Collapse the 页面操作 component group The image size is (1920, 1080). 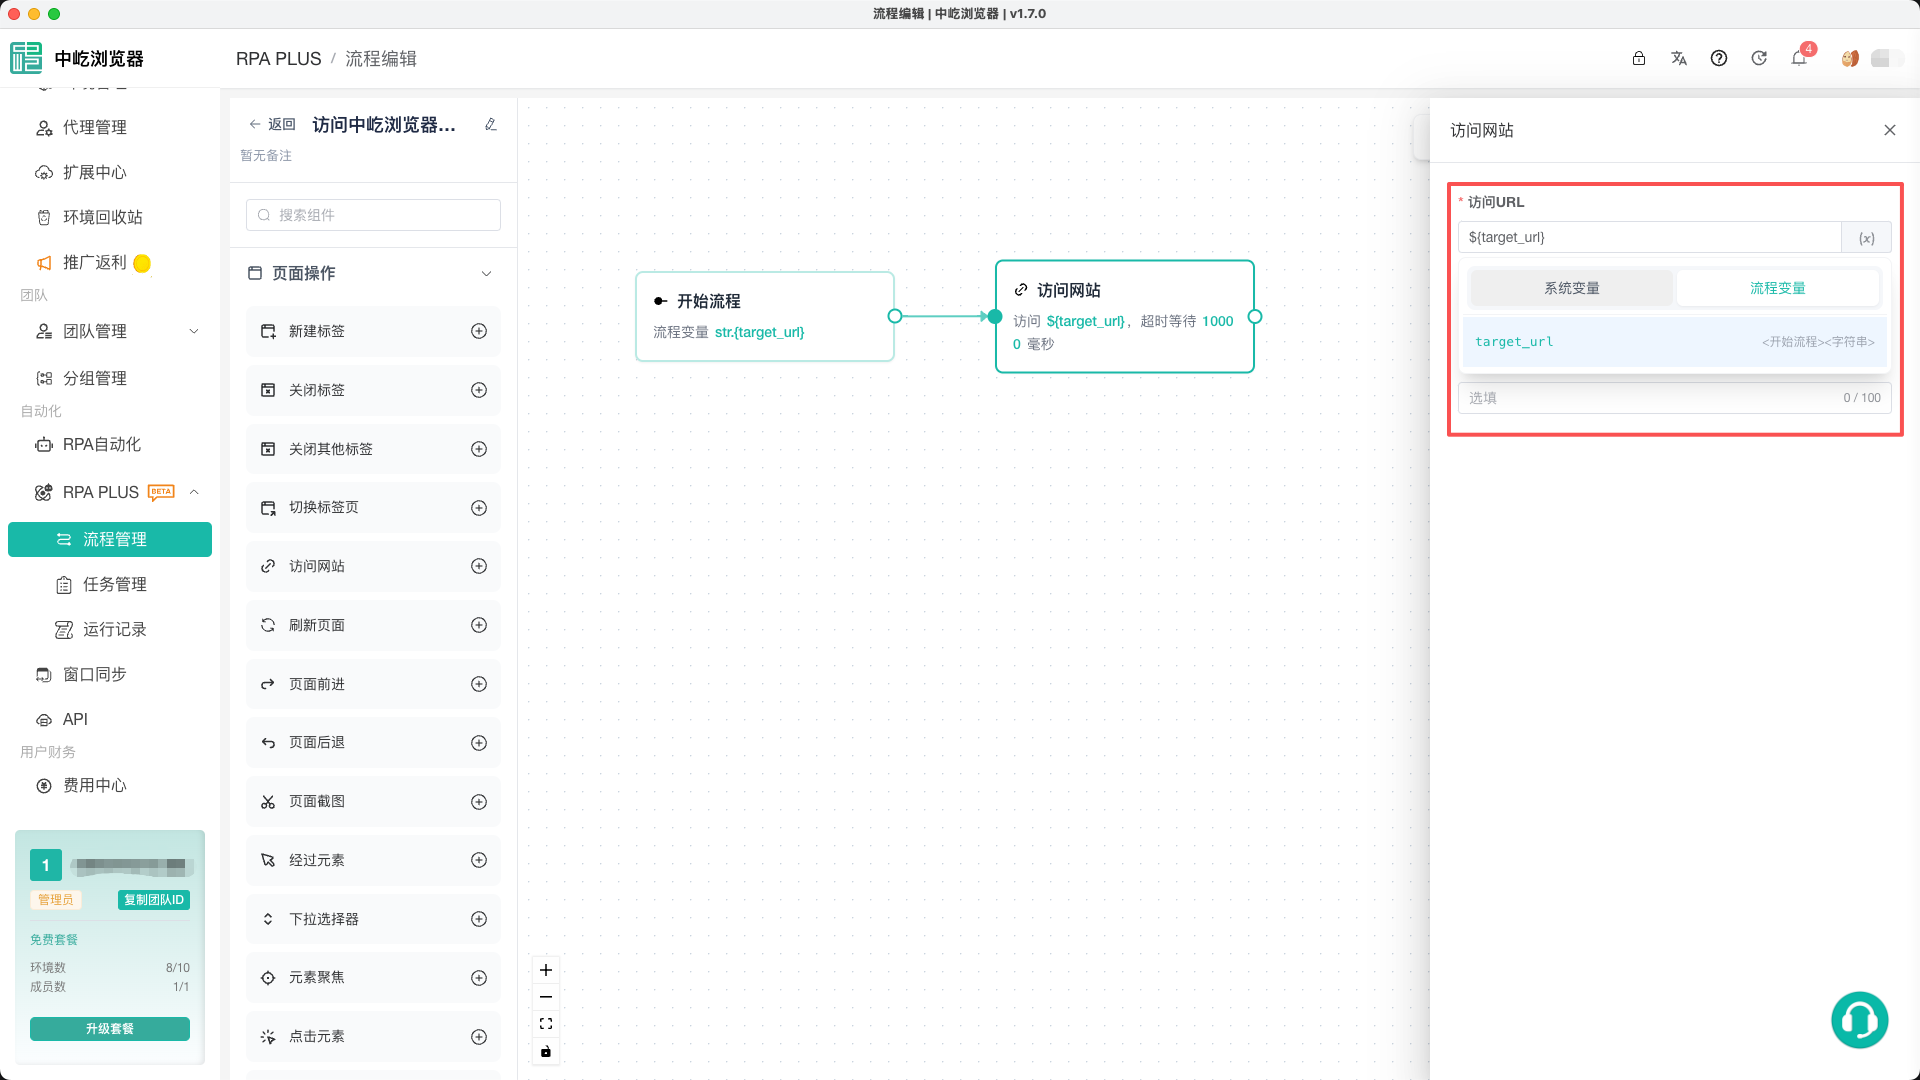(x=487, y=274)
